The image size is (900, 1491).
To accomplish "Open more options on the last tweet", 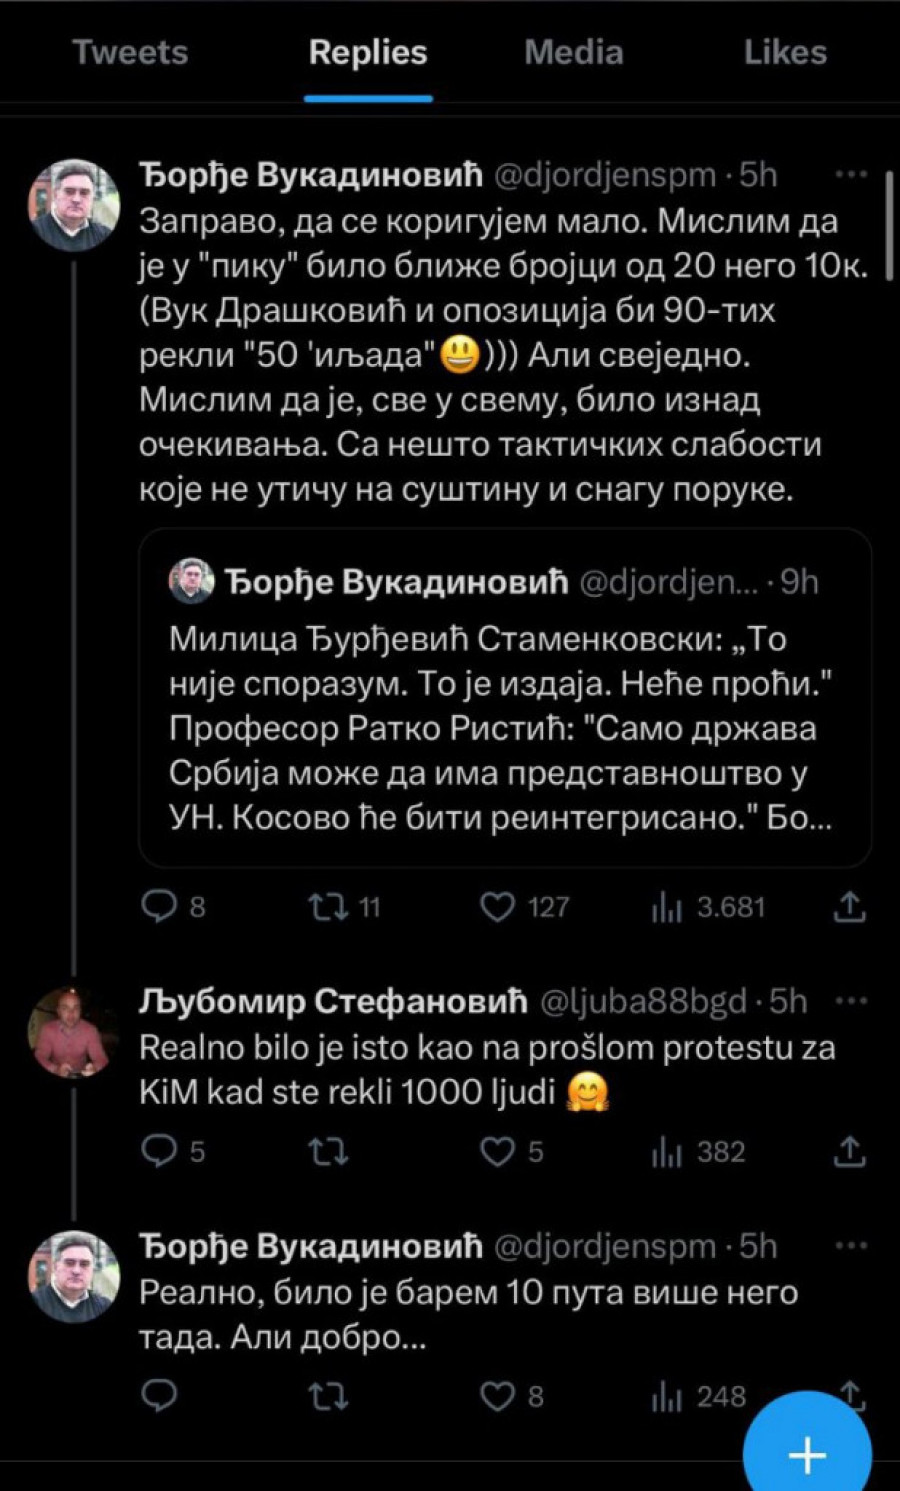I will pyautogui.click(x=849, y=1246).
